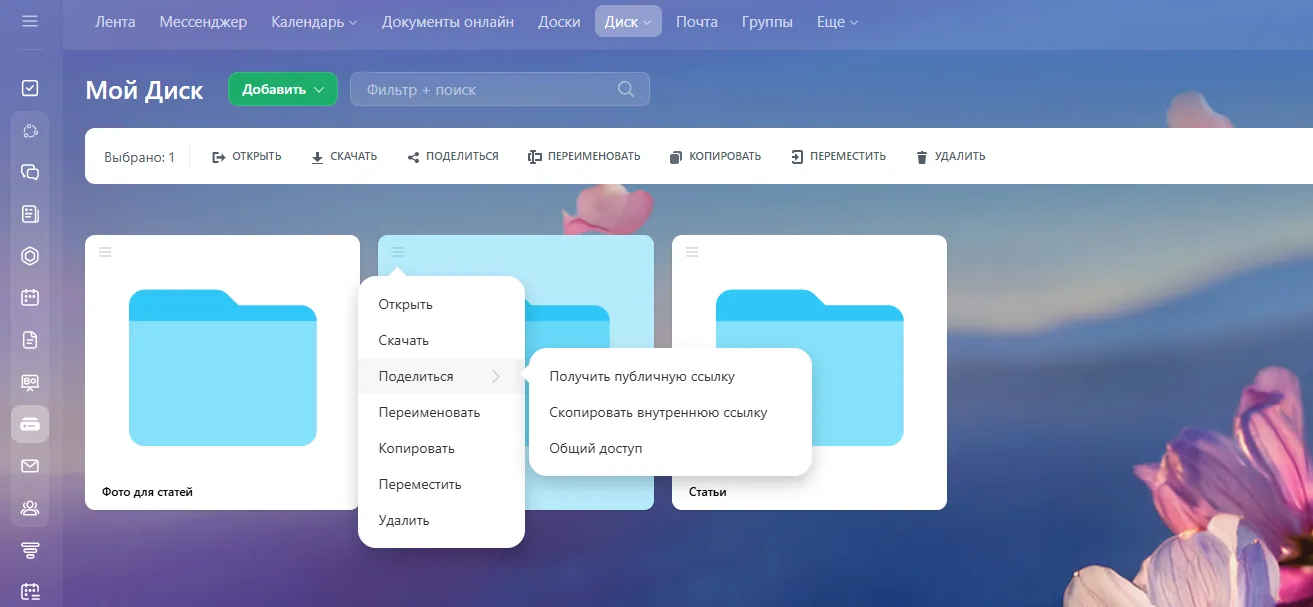The width and height of the screenshot is (1313, 607).
Task: Open Группы in top navigation
Action: [x=767, y=21]
